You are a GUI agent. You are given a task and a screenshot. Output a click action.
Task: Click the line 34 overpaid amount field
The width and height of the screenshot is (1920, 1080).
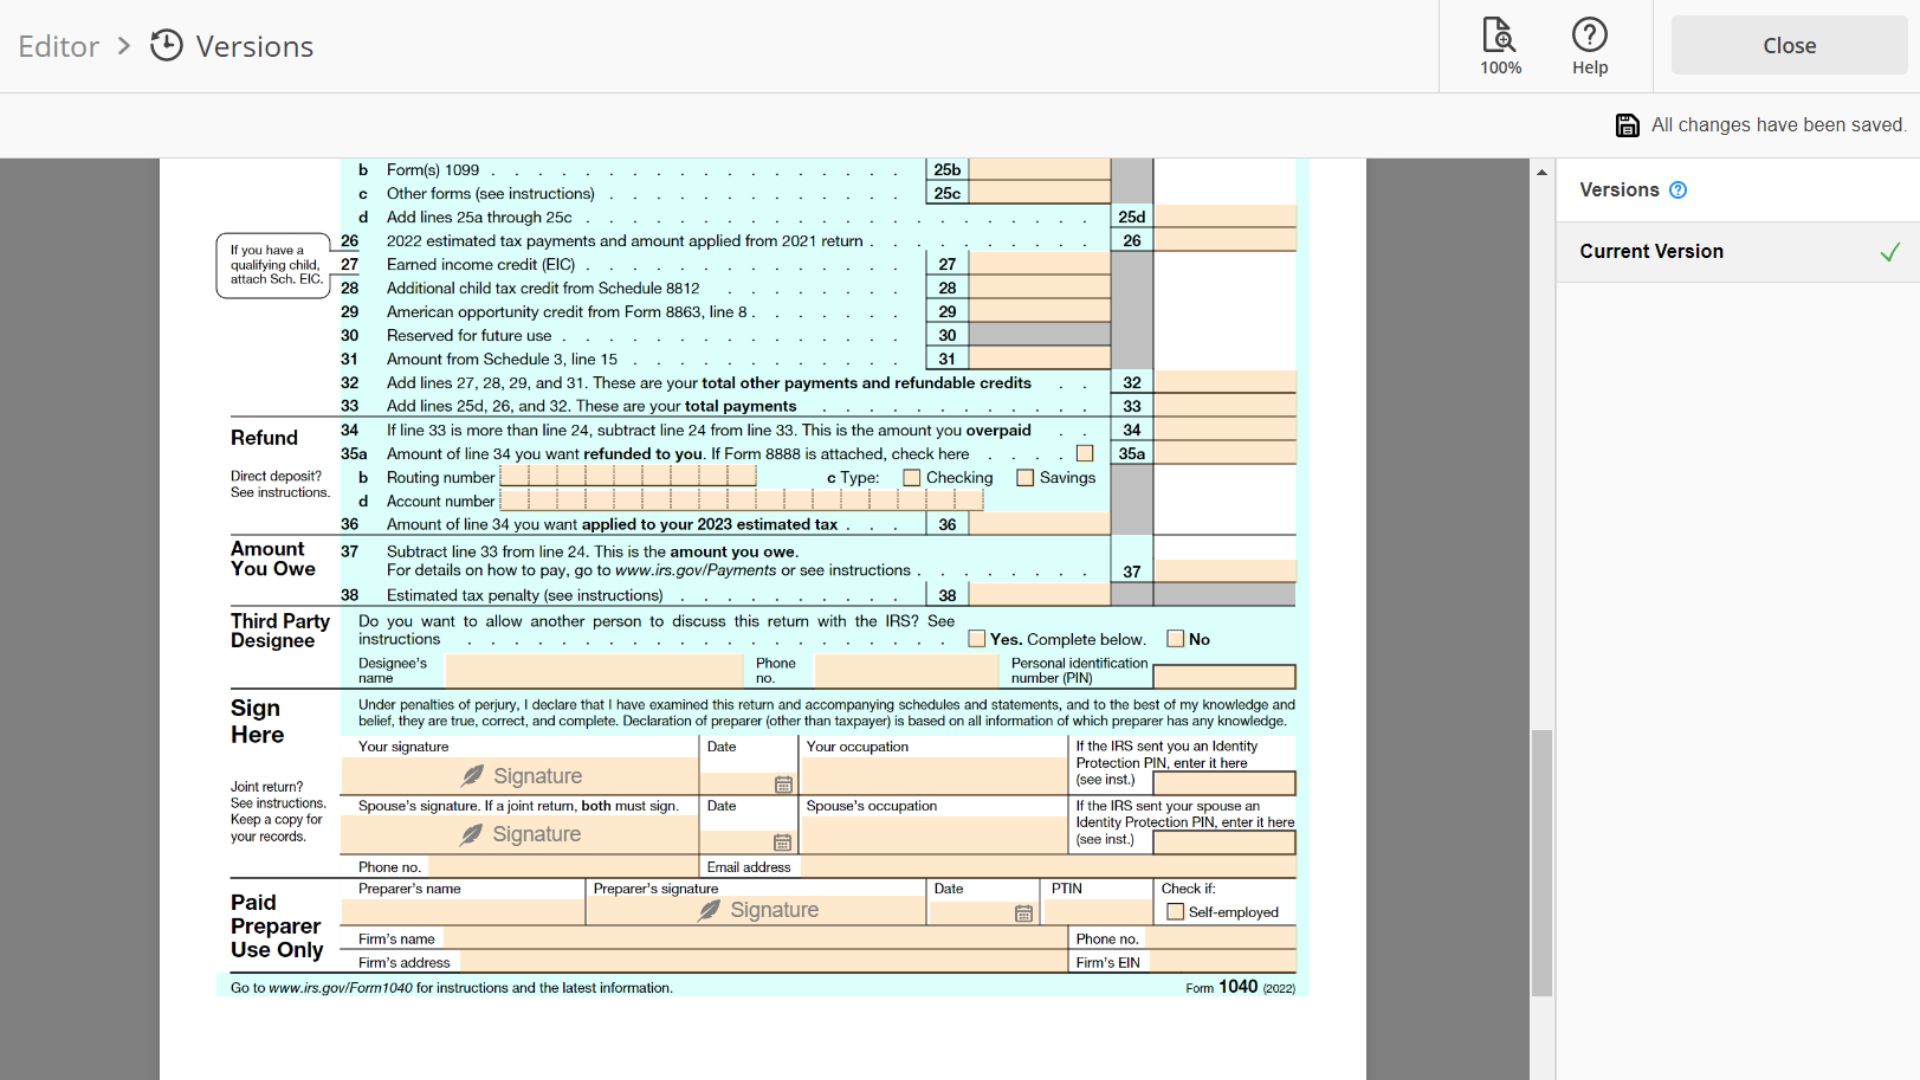pos(1225,430)
